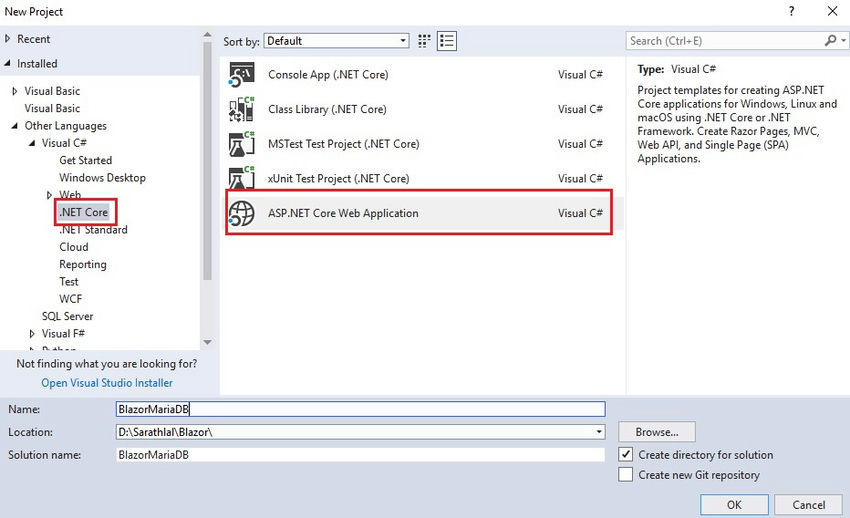Click the Name input field
850x518 pixels.
360,409
